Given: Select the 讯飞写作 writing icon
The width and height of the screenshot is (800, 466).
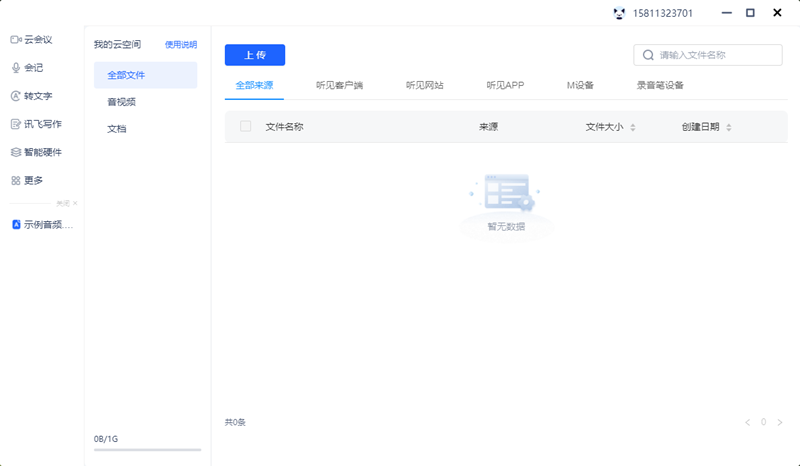Looking at the screenshot, I should (16, 124).
